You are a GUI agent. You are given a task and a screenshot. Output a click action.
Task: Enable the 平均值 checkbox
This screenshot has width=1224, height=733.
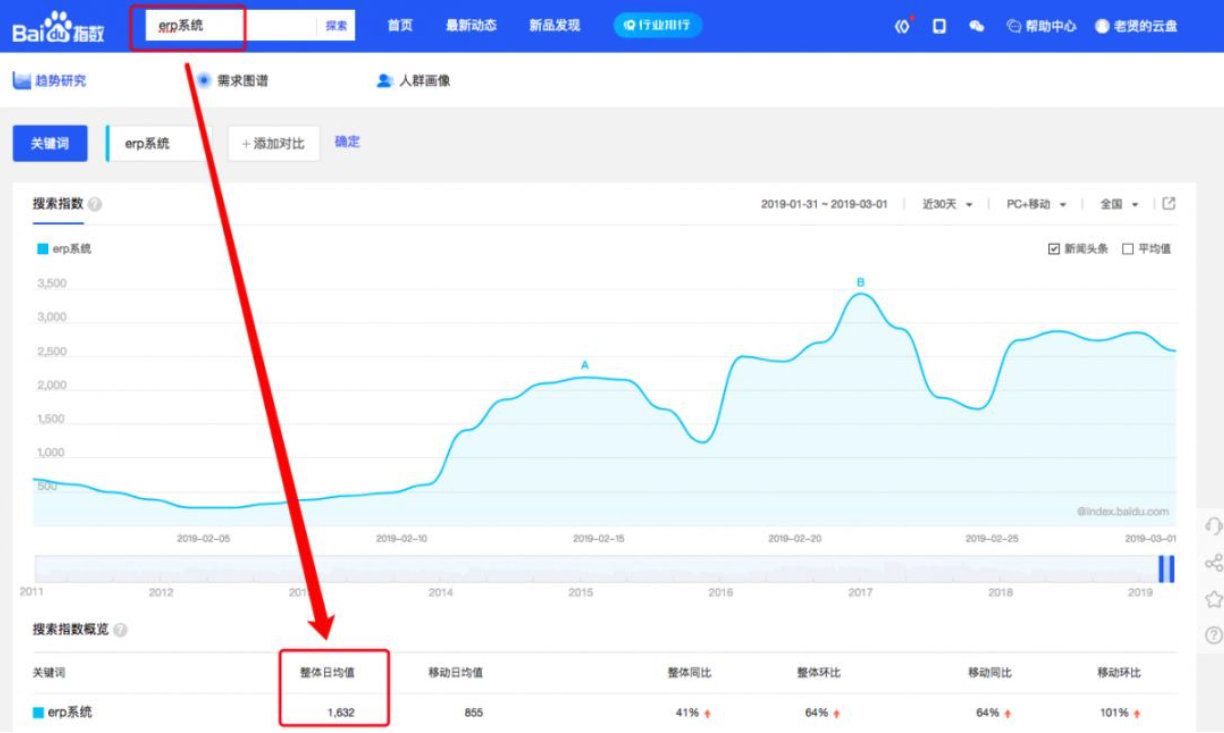click(x=1128, y=249)
